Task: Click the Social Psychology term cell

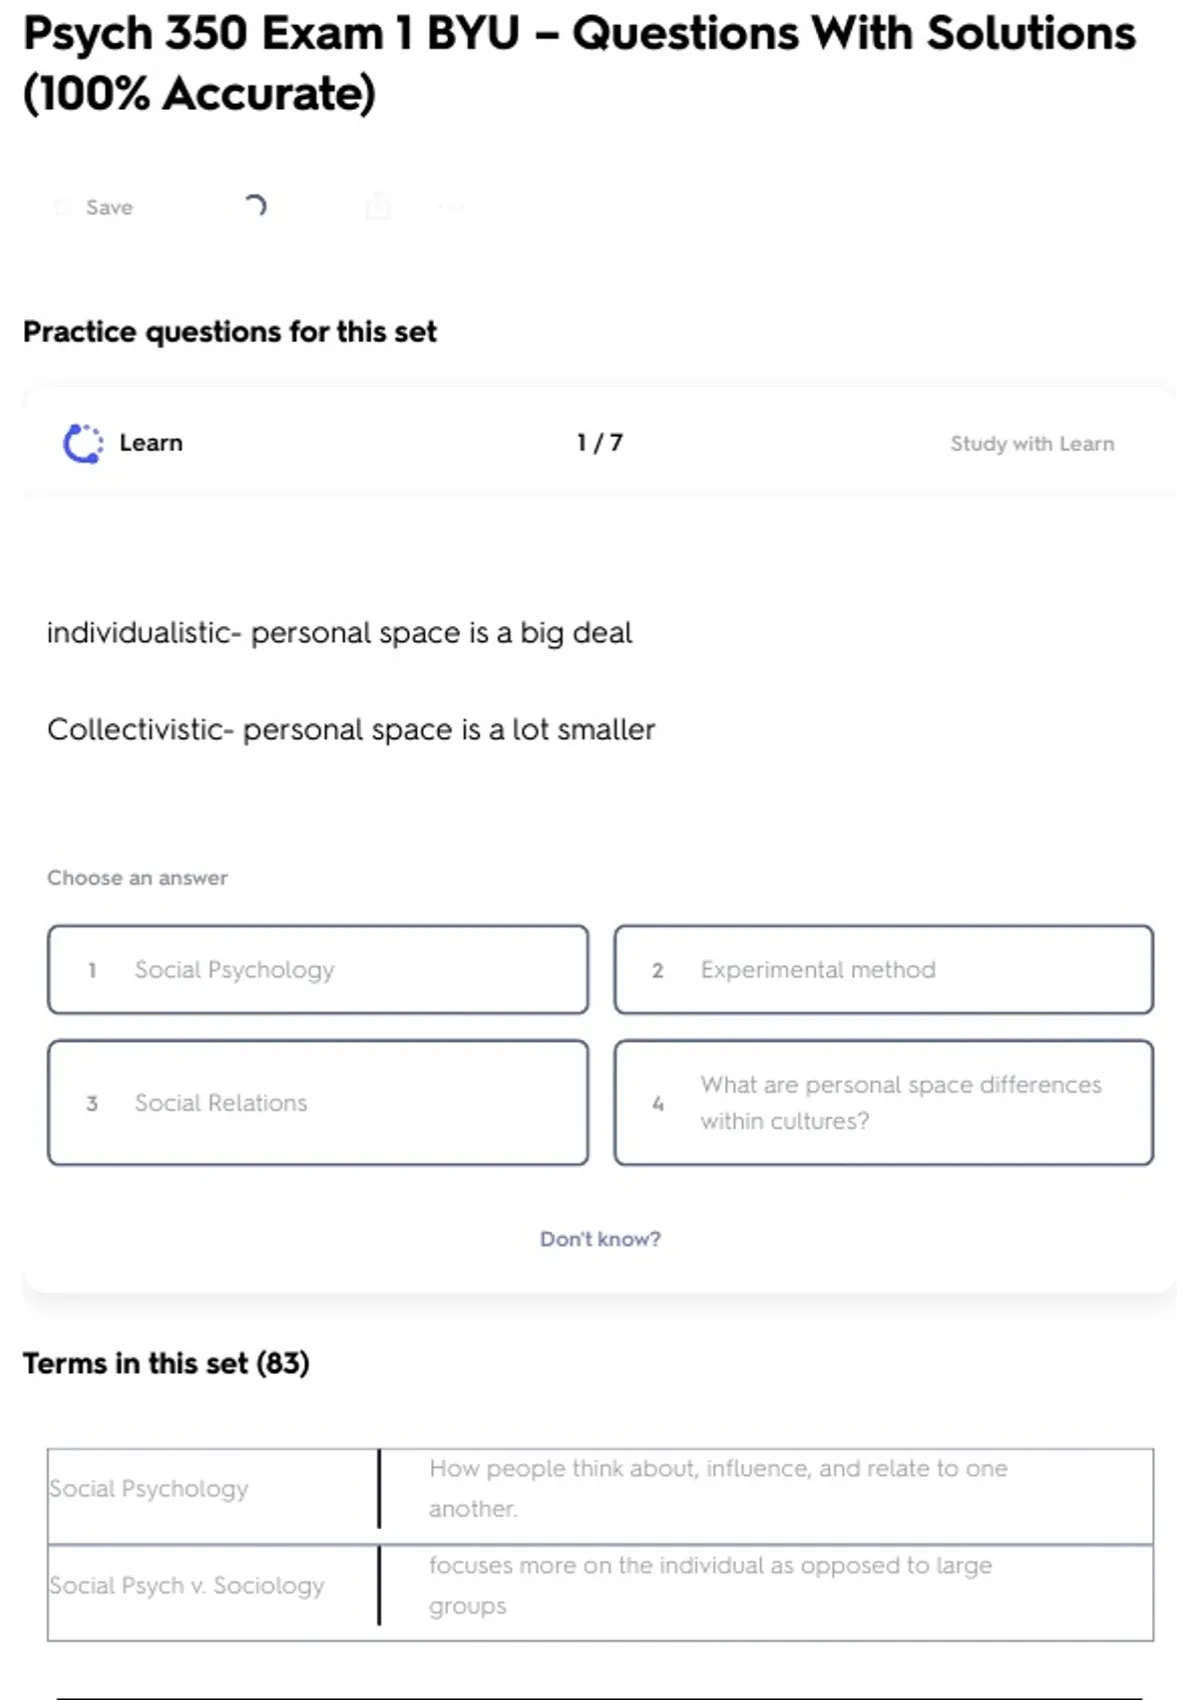Action: coord(150,1488)
